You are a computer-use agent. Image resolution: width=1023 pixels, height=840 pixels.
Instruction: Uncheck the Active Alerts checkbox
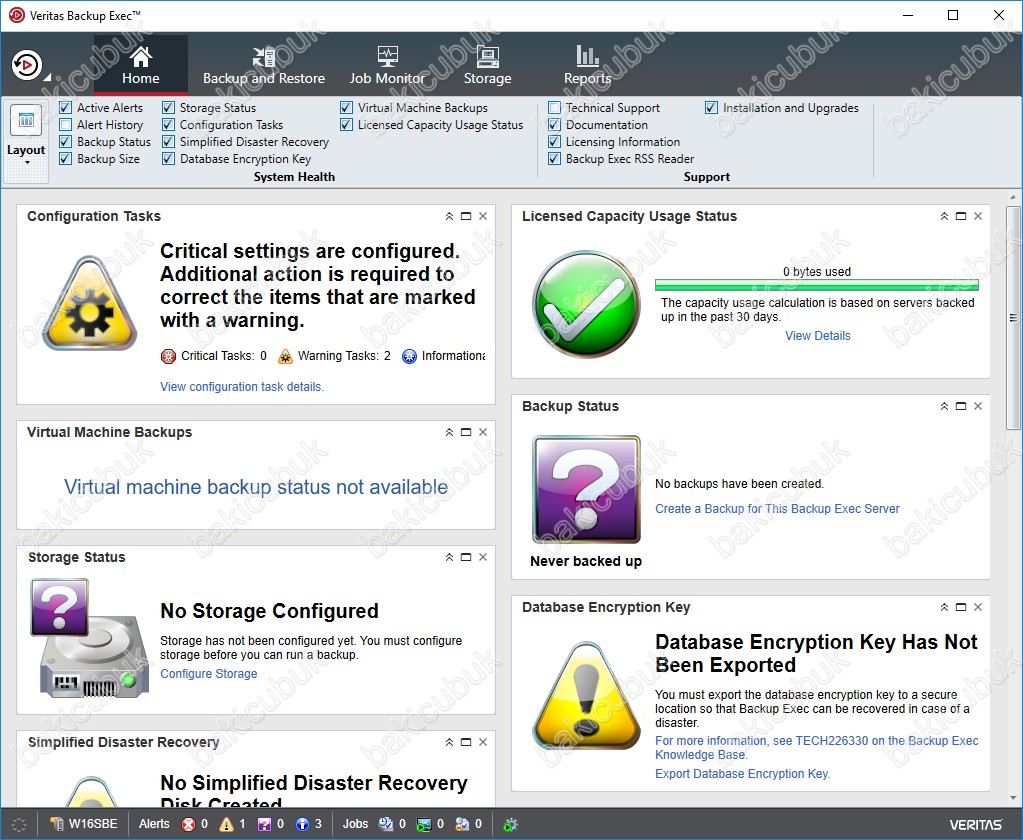coord(65,108)
